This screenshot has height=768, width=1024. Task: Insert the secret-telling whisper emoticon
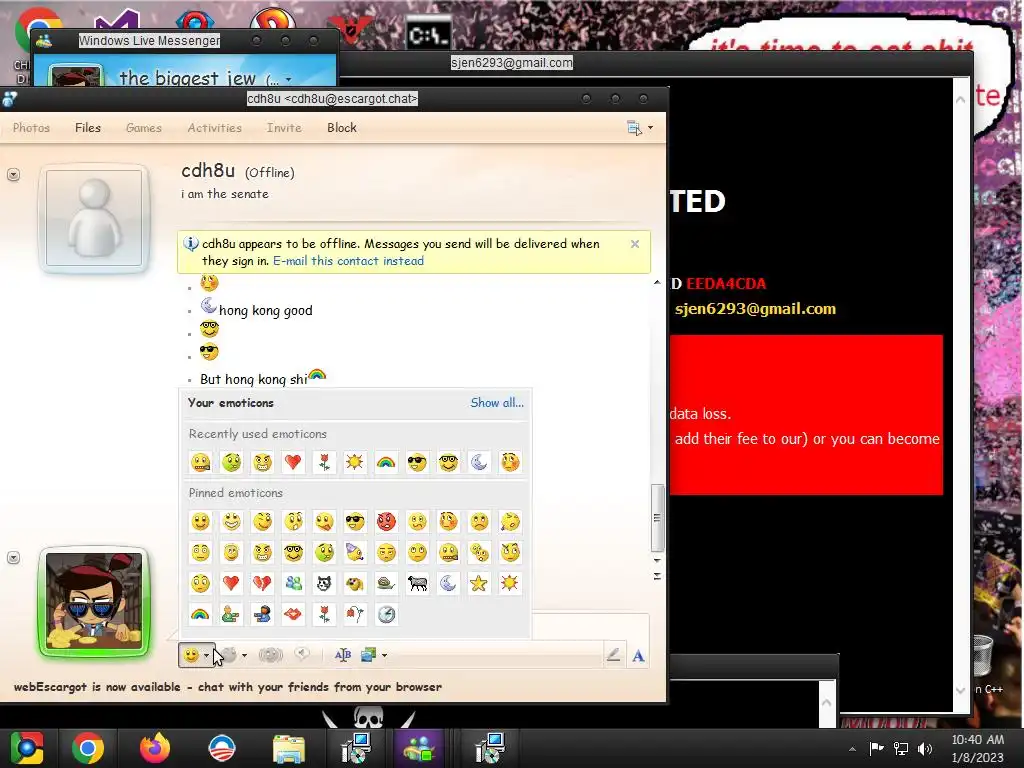(x=479, y=552)
